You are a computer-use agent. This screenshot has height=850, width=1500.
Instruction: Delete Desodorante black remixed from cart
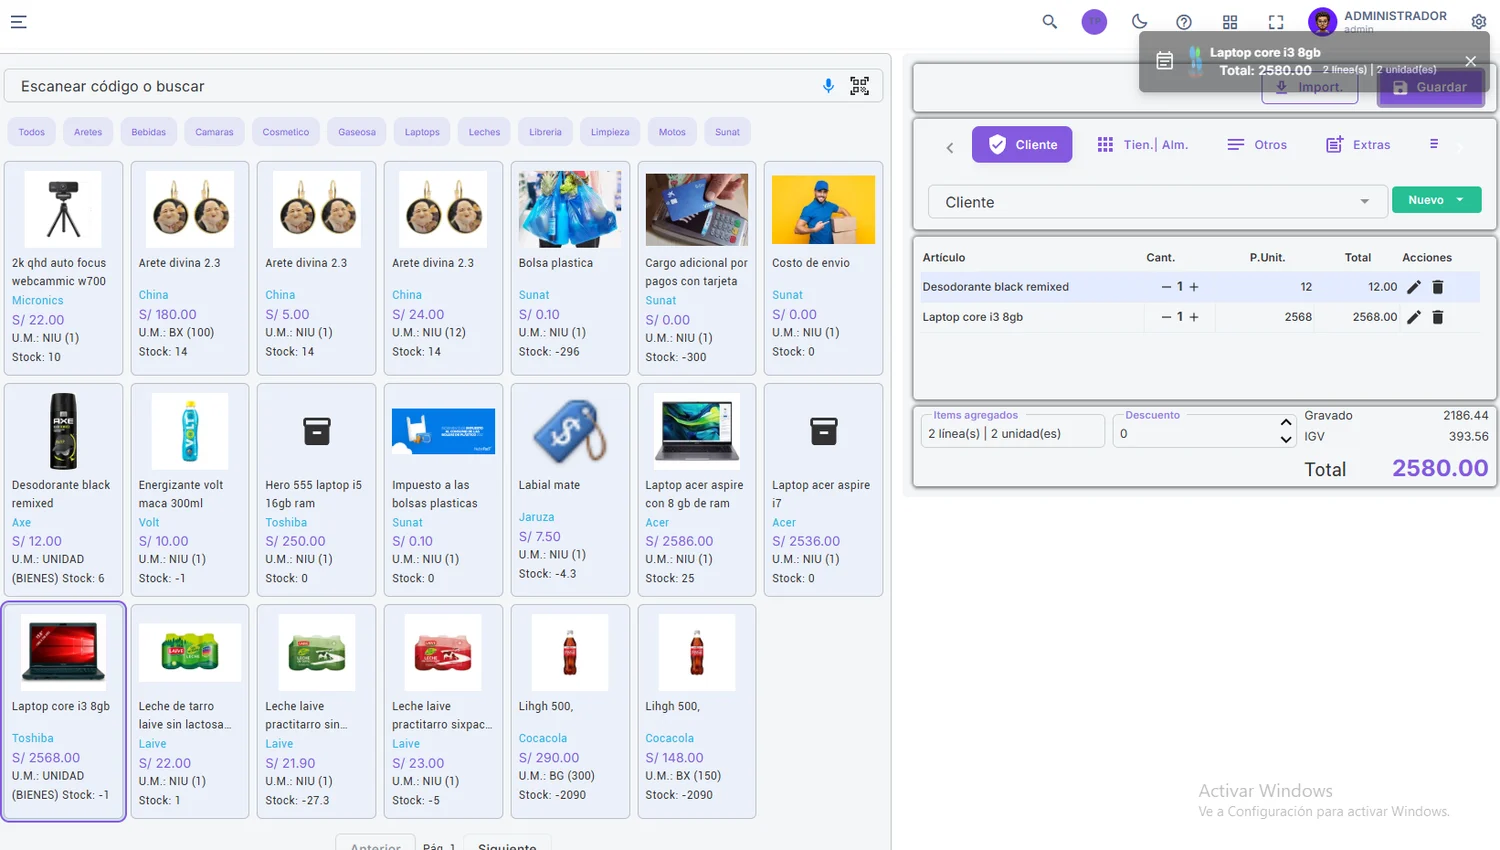1438,287
